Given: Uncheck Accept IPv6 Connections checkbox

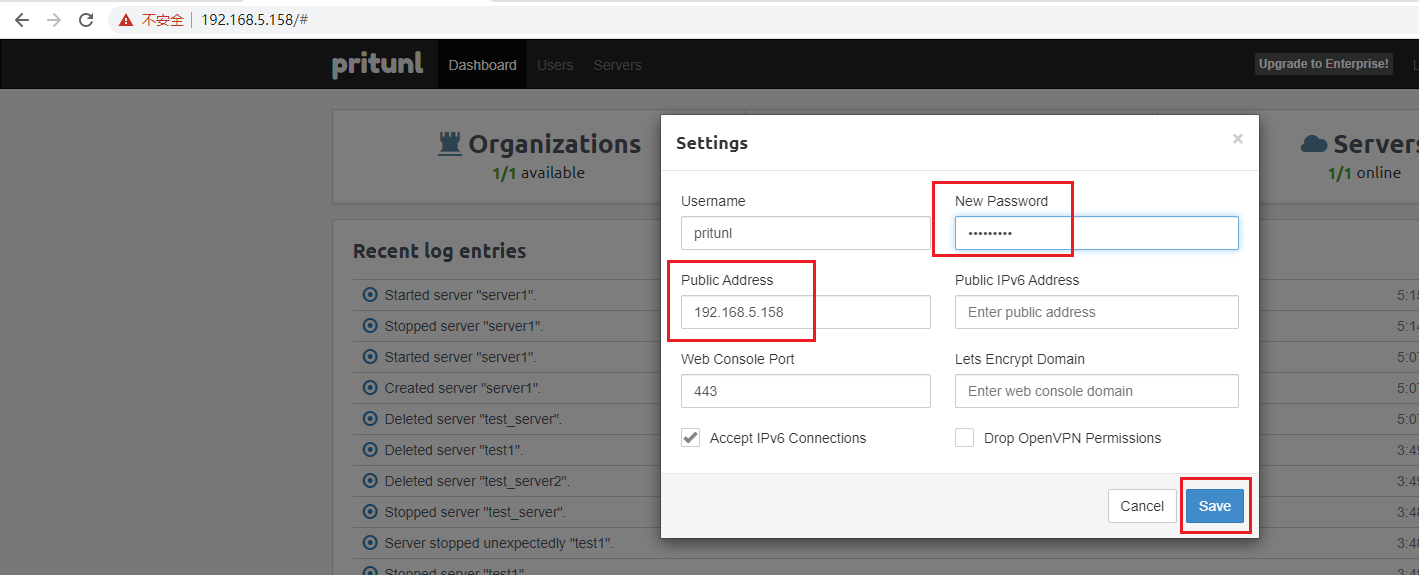Looking at the screenshot, I should point(691,438).
